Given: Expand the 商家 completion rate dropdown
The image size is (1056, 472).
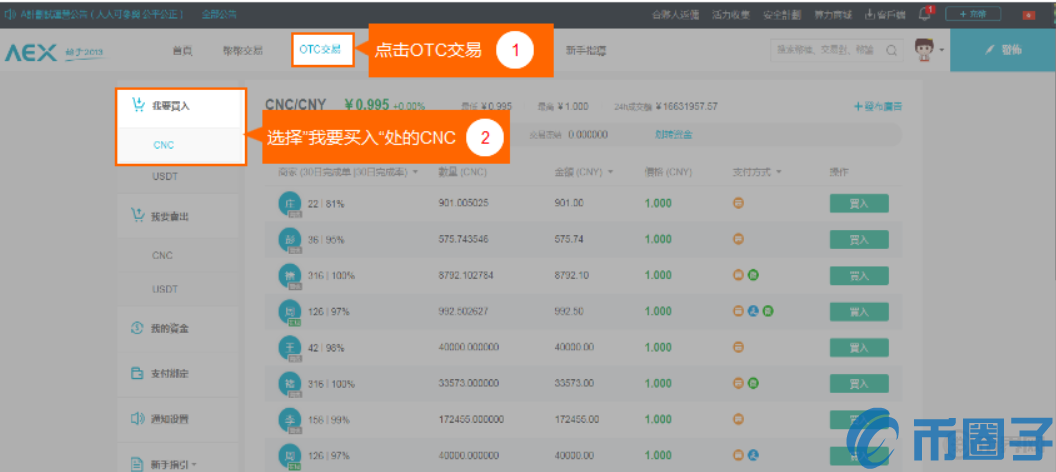Looking at the screenshot, I should [414, 172].
